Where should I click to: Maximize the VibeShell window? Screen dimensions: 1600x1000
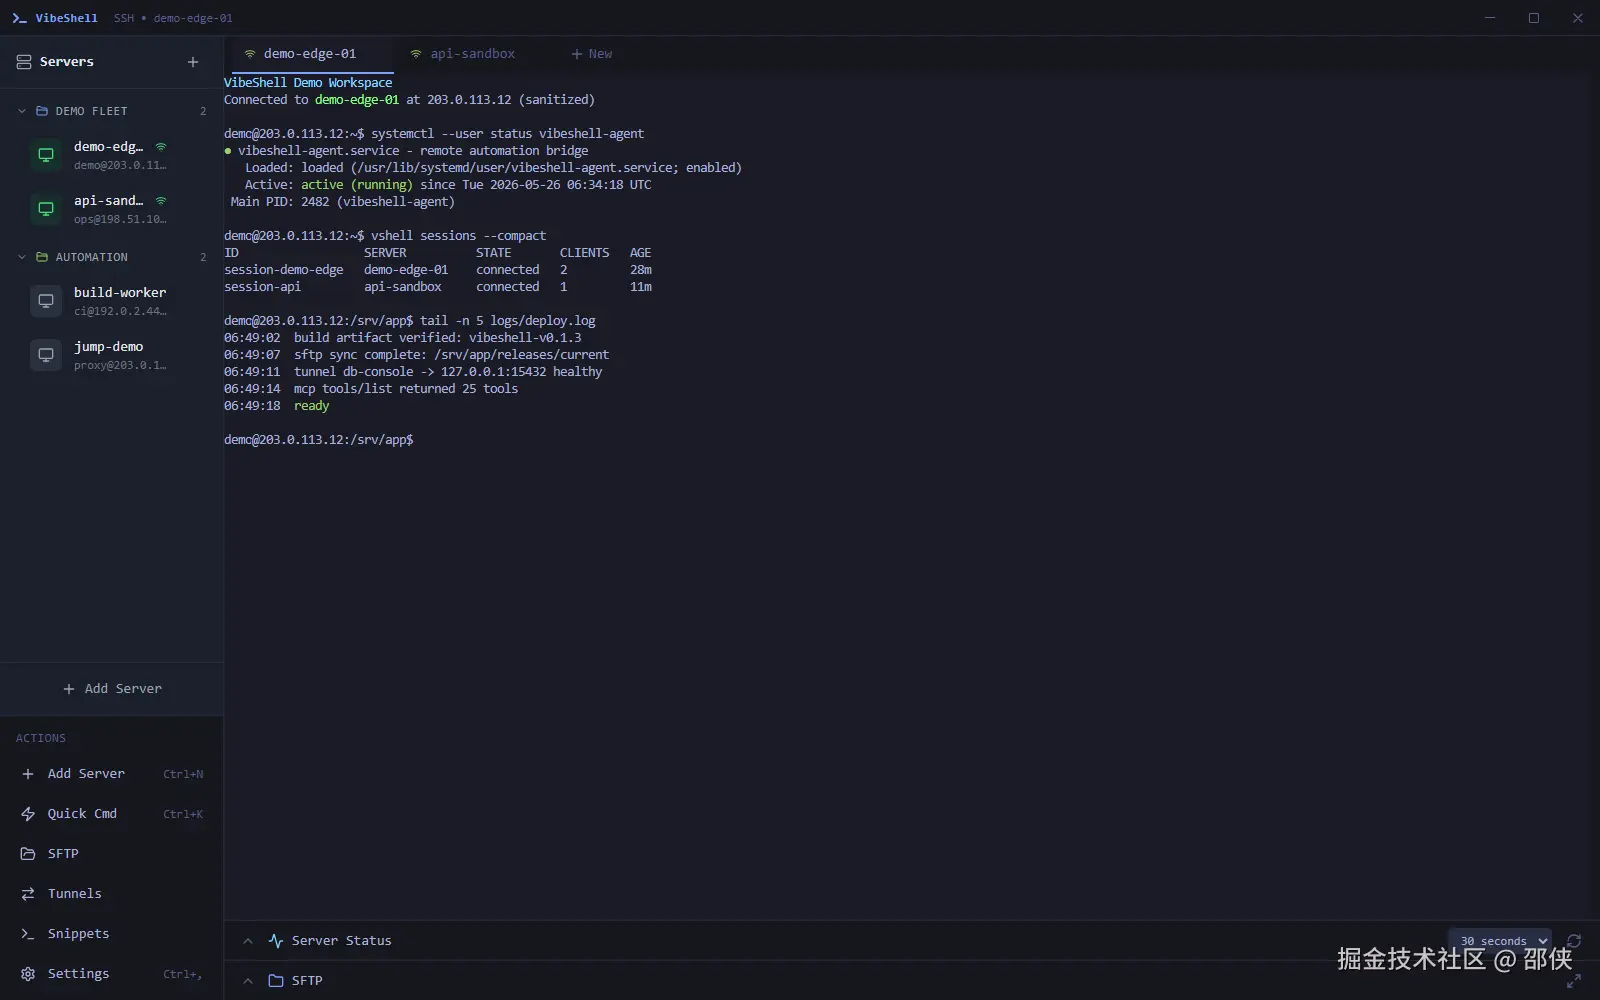[x=1534, y=18]
